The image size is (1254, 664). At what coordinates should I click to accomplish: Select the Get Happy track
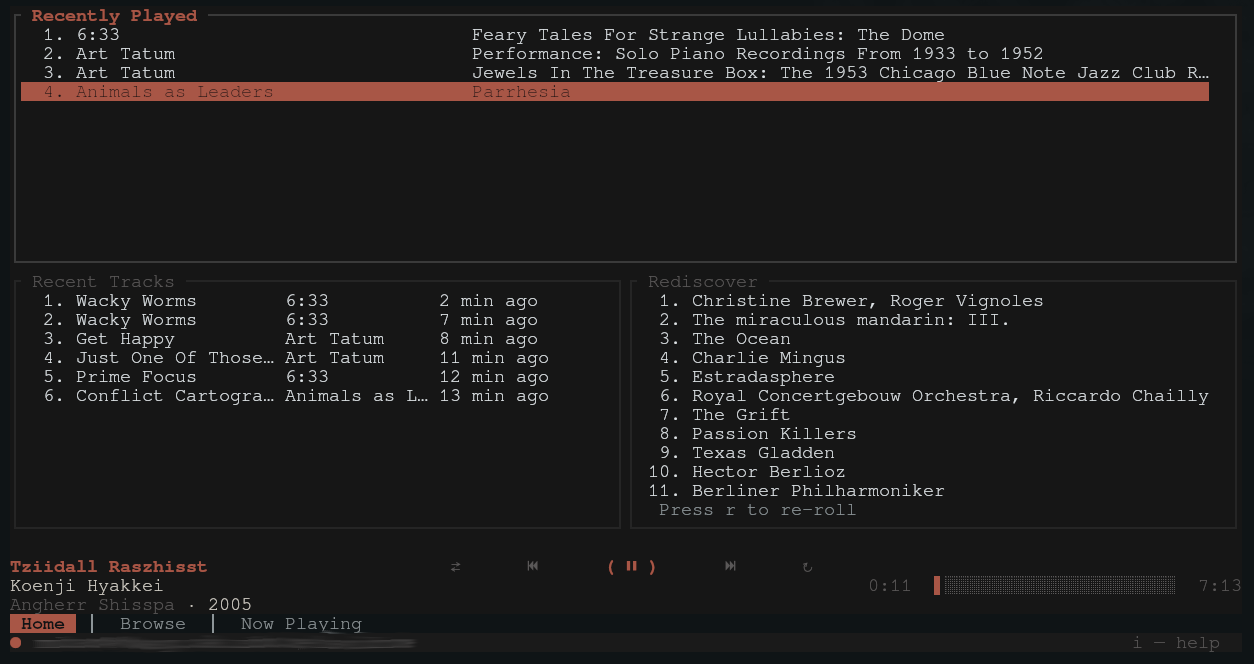click(x=317, y=339)
